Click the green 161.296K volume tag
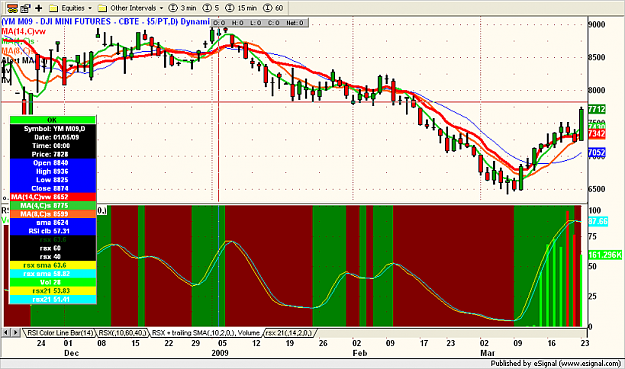 tap(605, 255)
